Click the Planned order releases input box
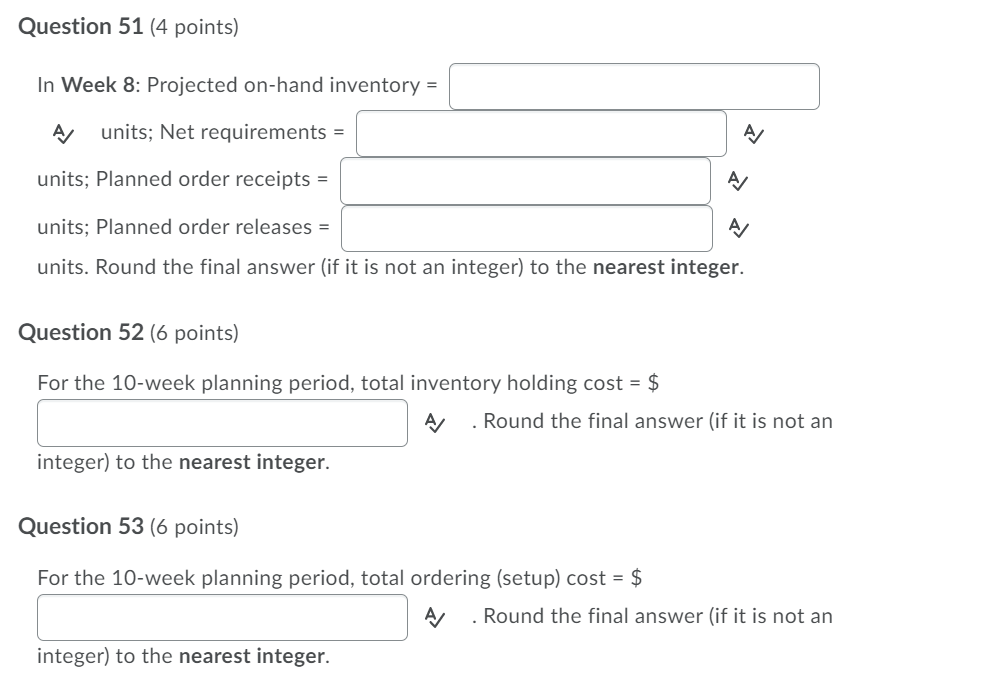This screenshot has height=689, width=981. 525,228
